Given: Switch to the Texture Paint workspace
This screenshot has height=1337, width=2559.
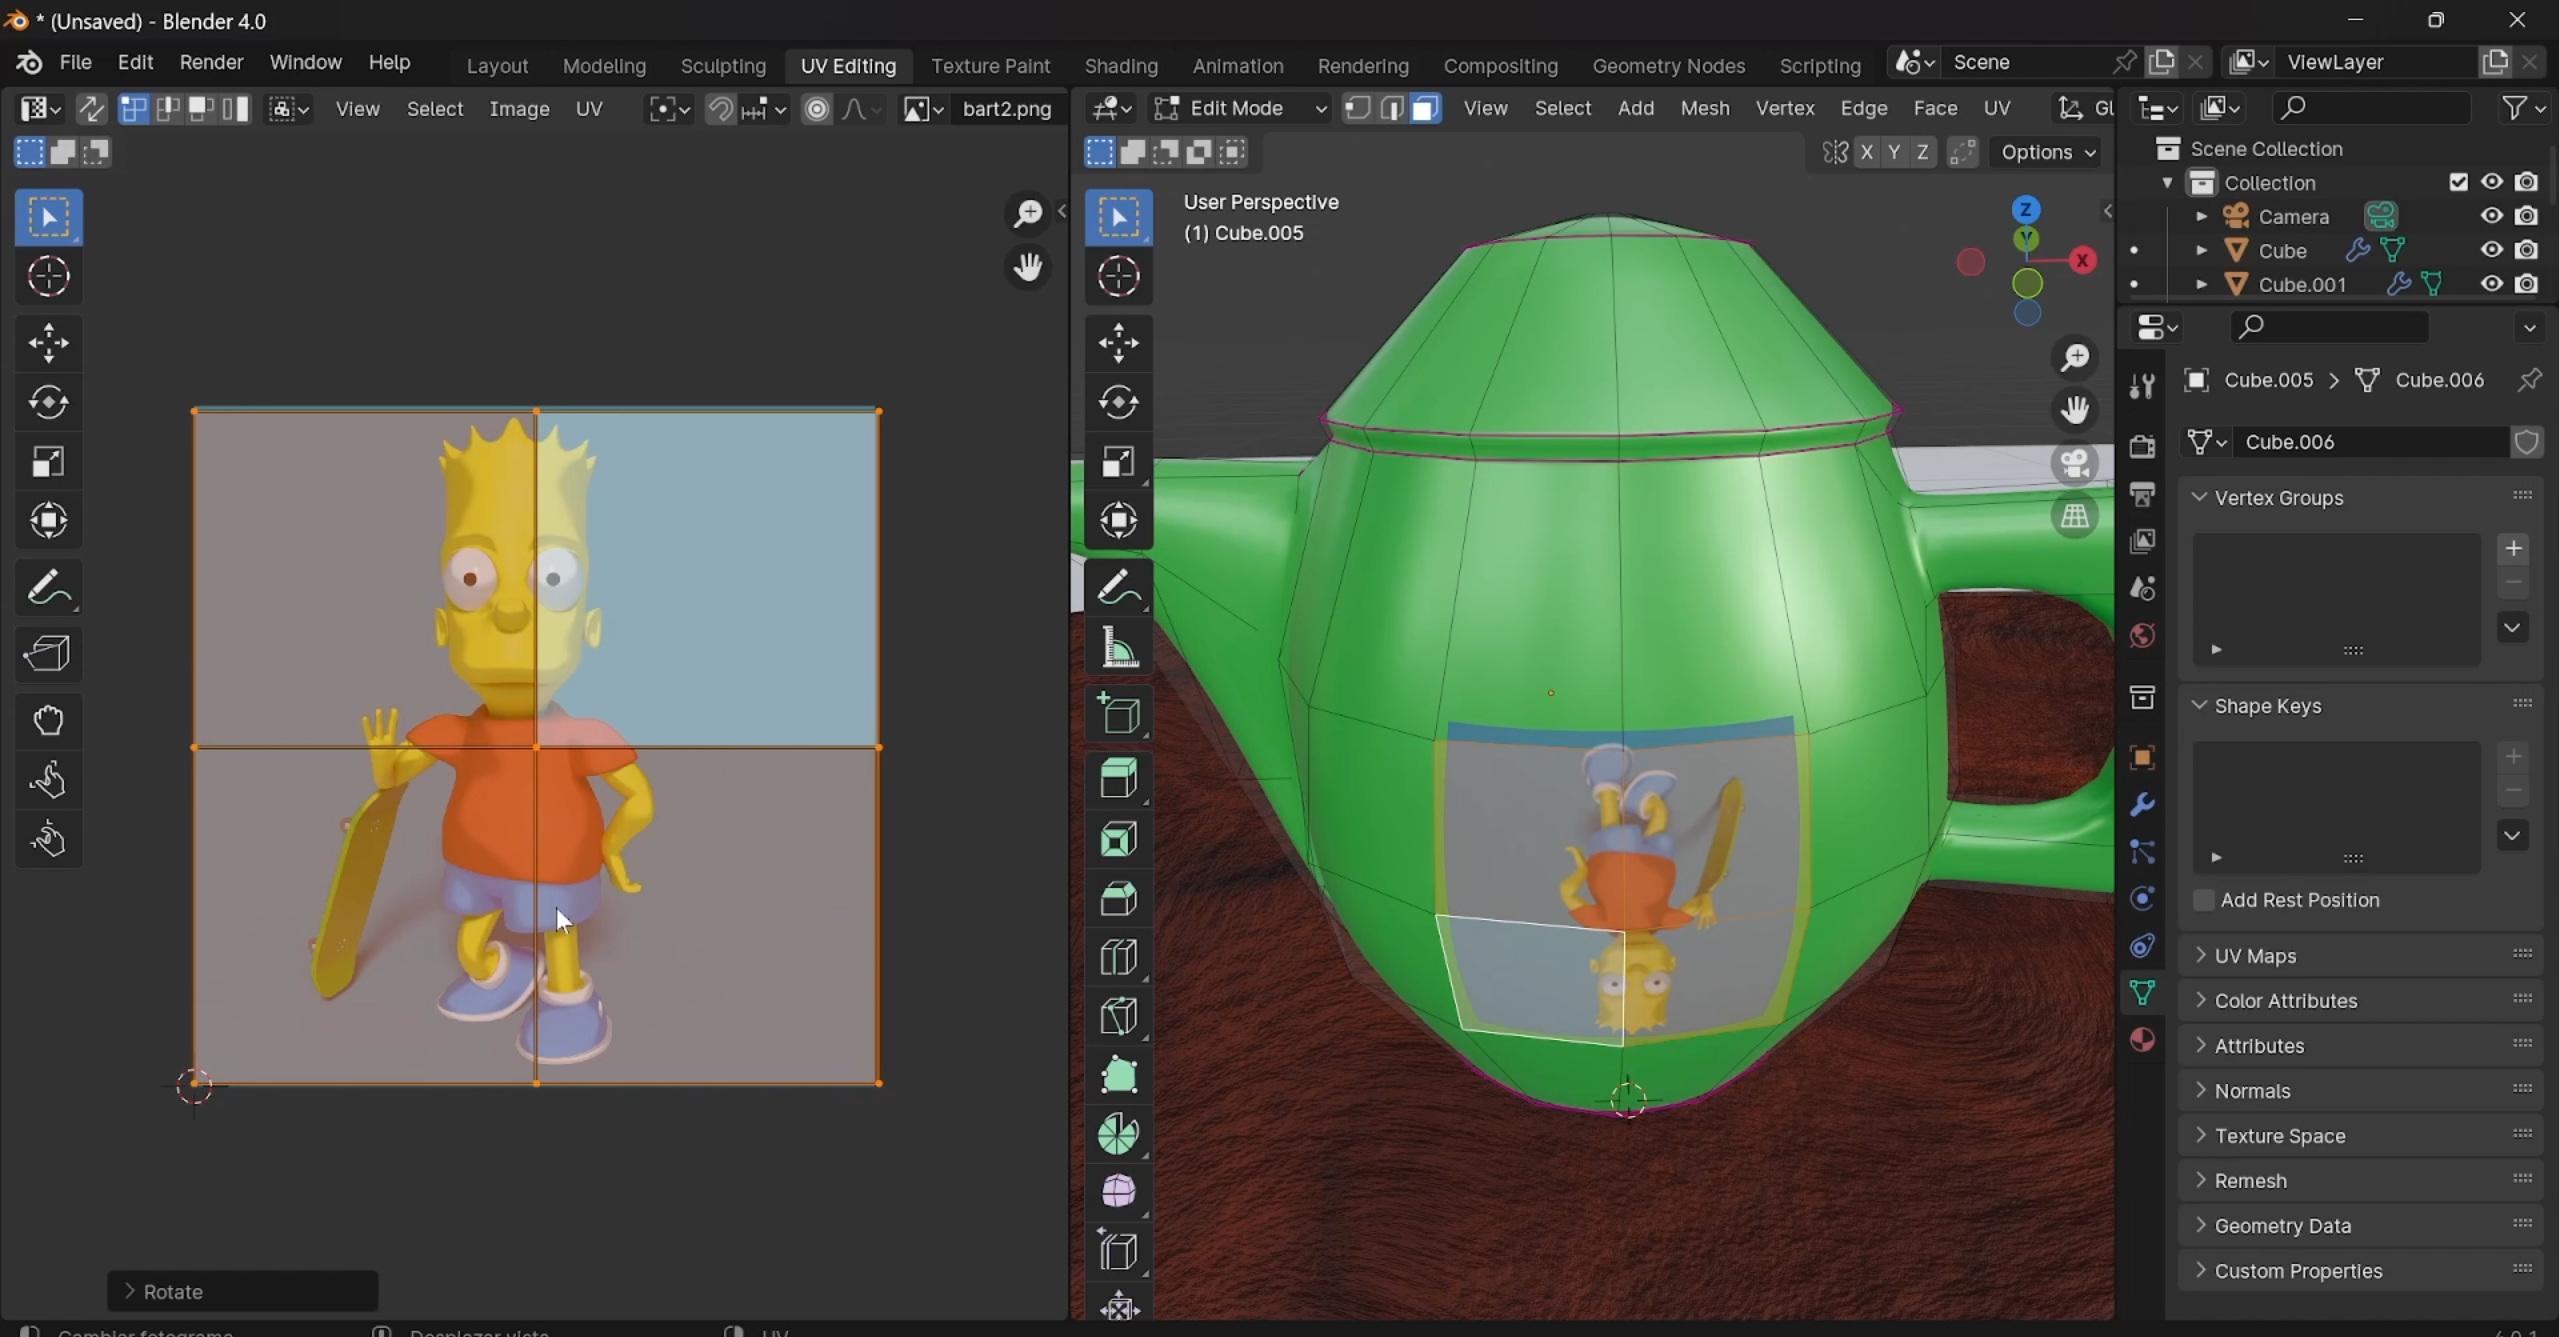Looking at the screenshot, I should pyautogui.click(x=990, y=65).
